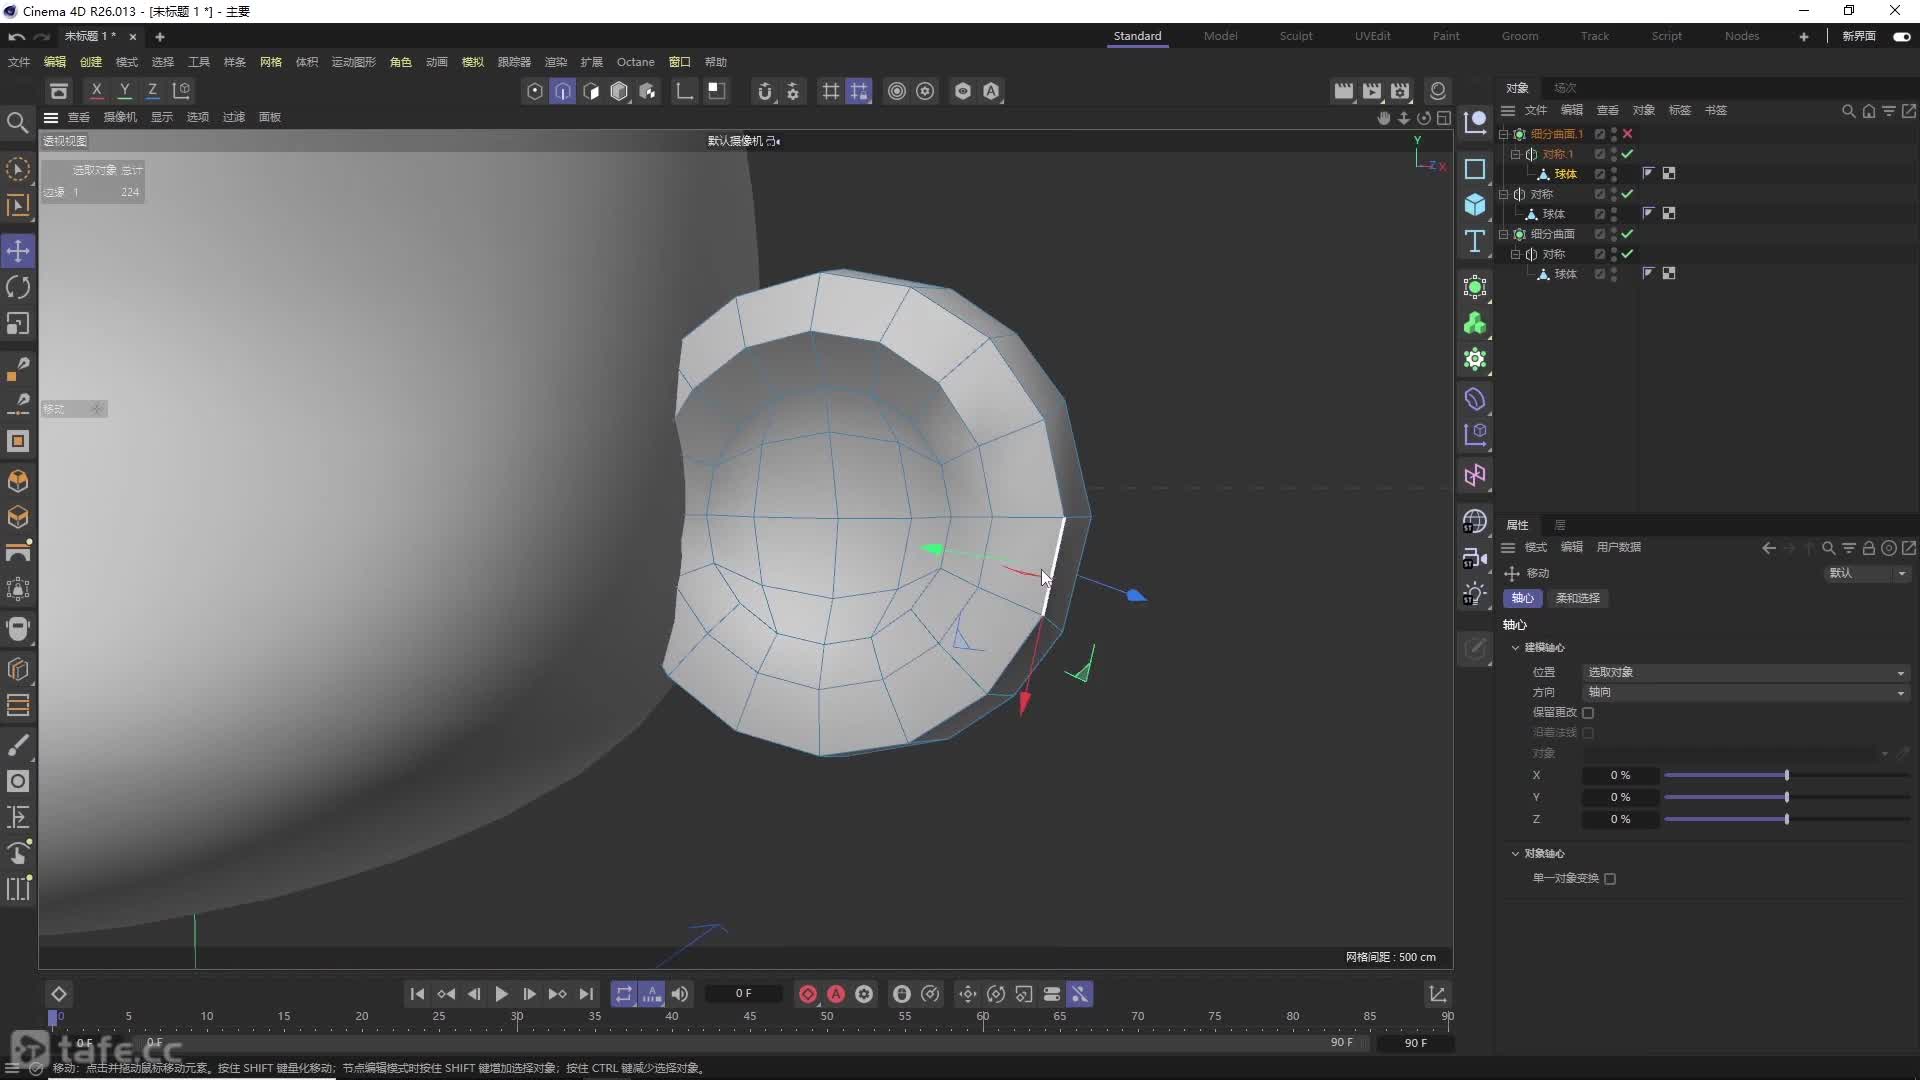Check the 保留更改 checkbox

click(1588, 713)
